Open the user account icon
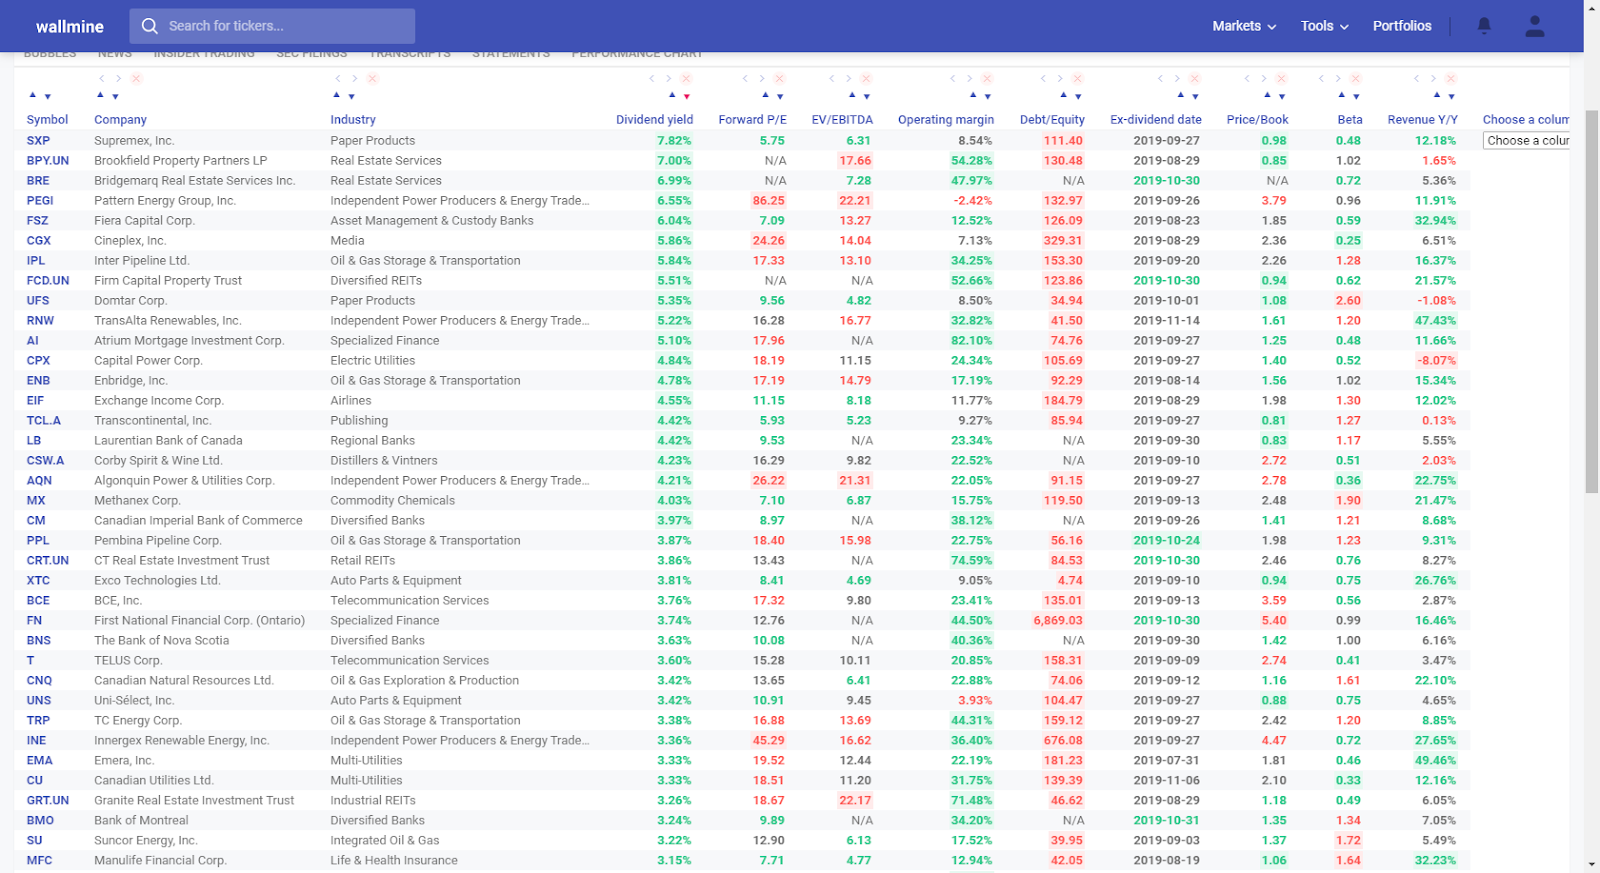1600x873 pixels. (x=1535, y=26)
